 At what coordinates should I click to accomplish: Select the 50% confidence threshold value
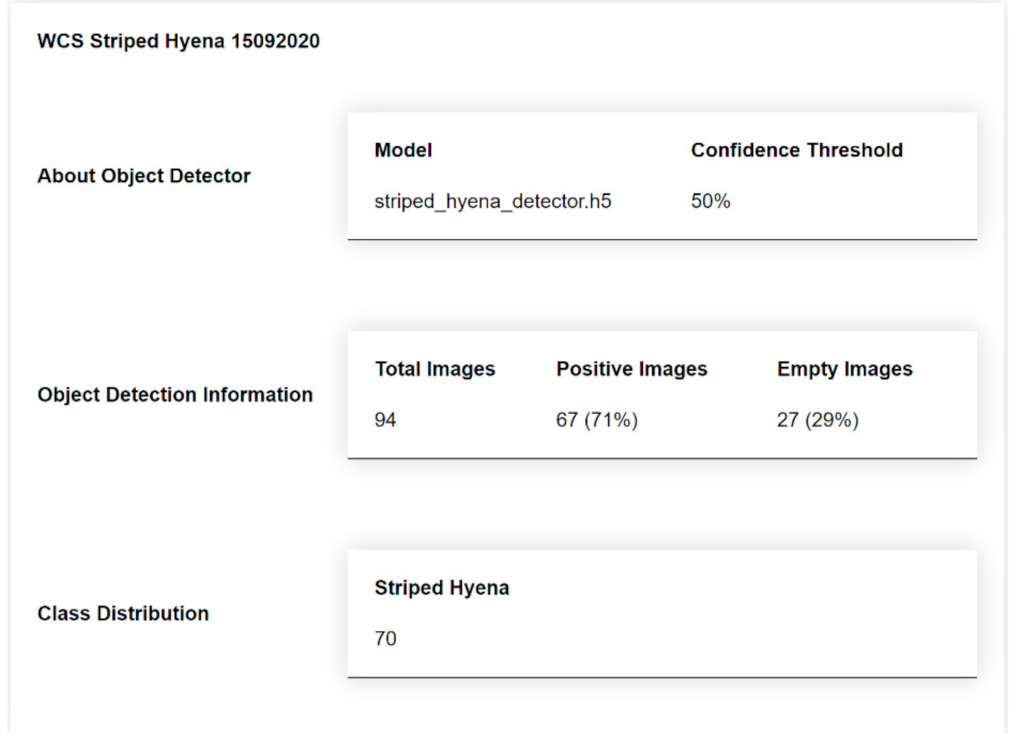(x=710, y=201)
